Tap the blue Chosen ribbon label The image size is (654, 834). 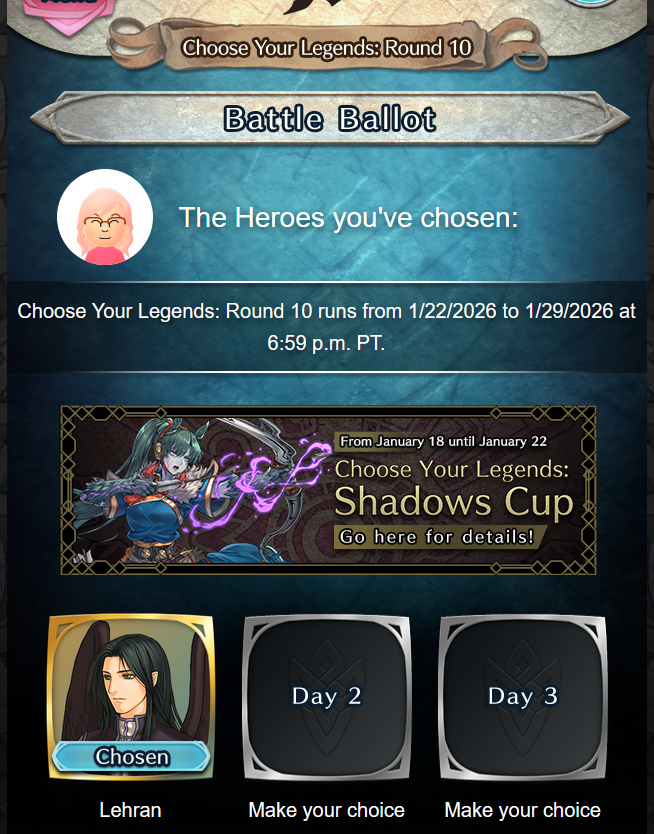(x=131, y=756)
